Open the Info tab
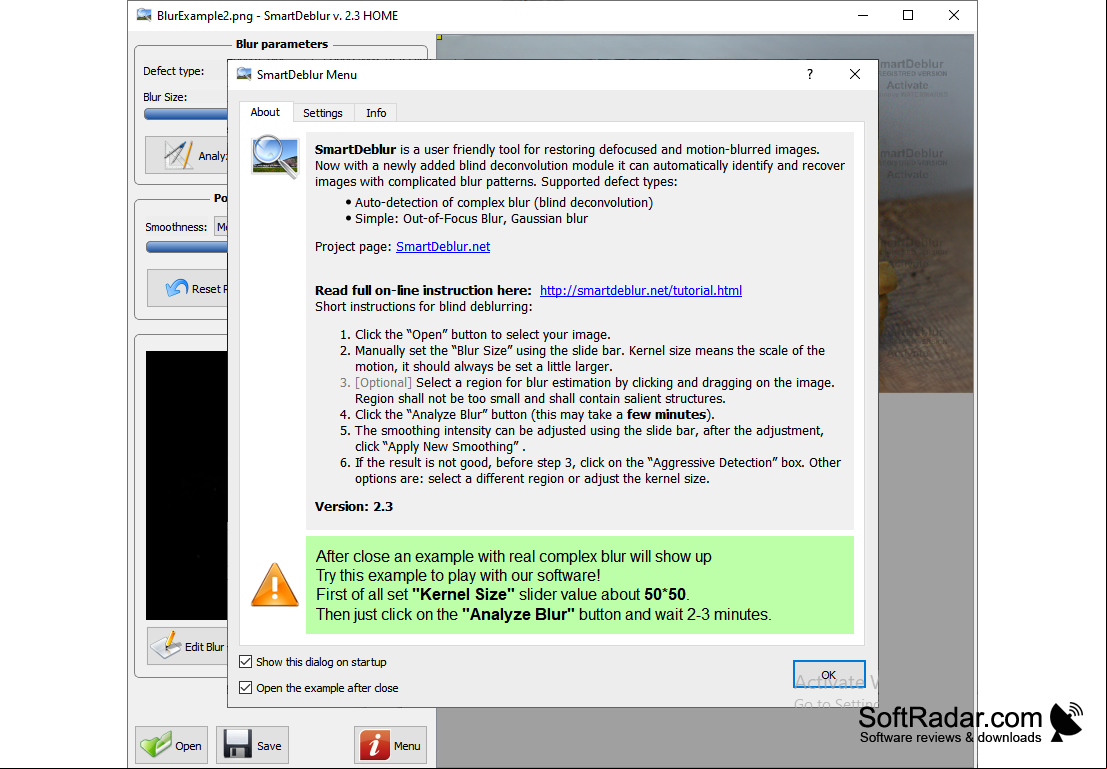This screenshot has height=769, width=1107. 376,113
